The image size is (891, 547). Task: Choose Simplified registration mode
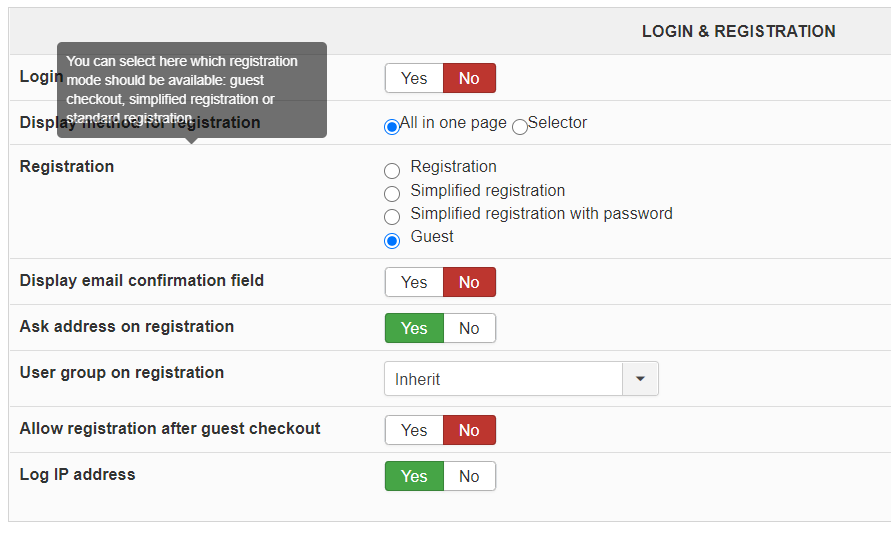click(392, 194)
